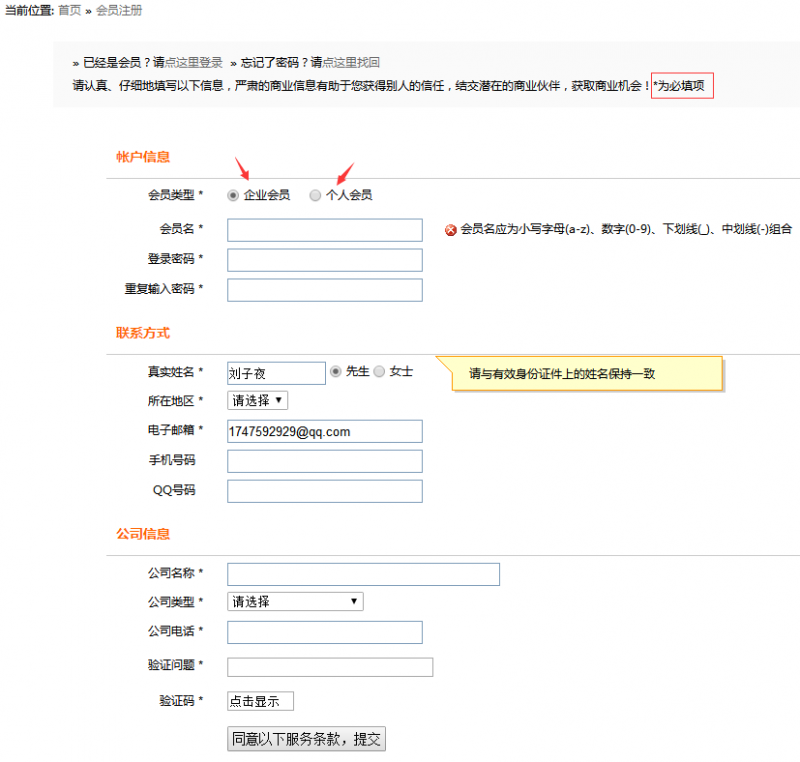Click the 验证问题 input field
The height and width of the screenshot is (762, 800).
(x=330, y=667)
